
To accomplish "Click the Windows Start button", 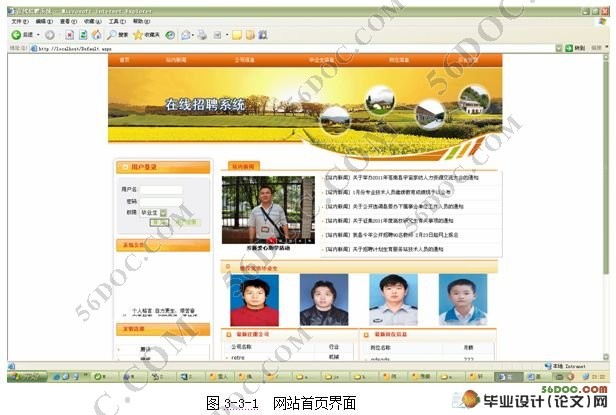I will pyautogui.click(x=25, y=377).
